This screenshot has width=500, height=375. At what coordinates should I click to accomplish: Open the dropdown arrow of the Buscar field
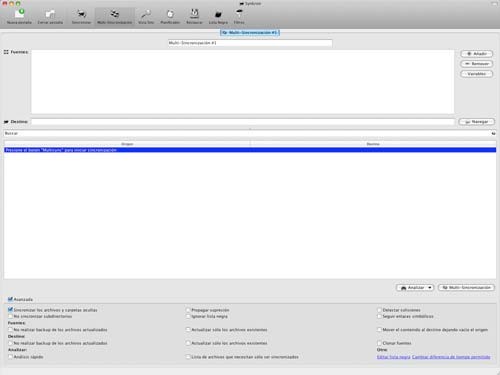[493, 133]
